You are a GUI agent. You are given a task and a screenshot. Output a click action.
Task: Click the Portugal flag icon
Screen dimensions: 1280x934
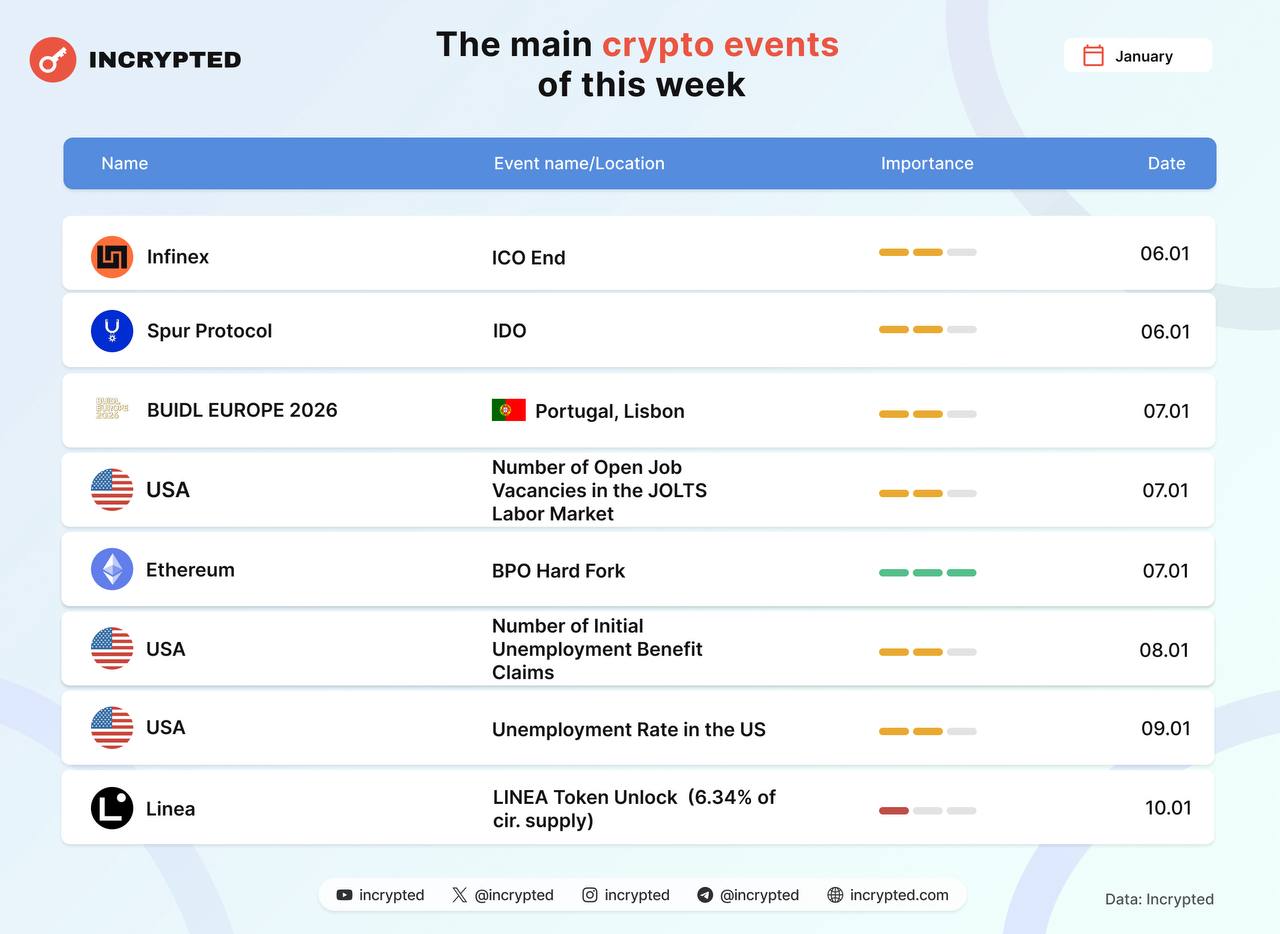coord(509,410)
